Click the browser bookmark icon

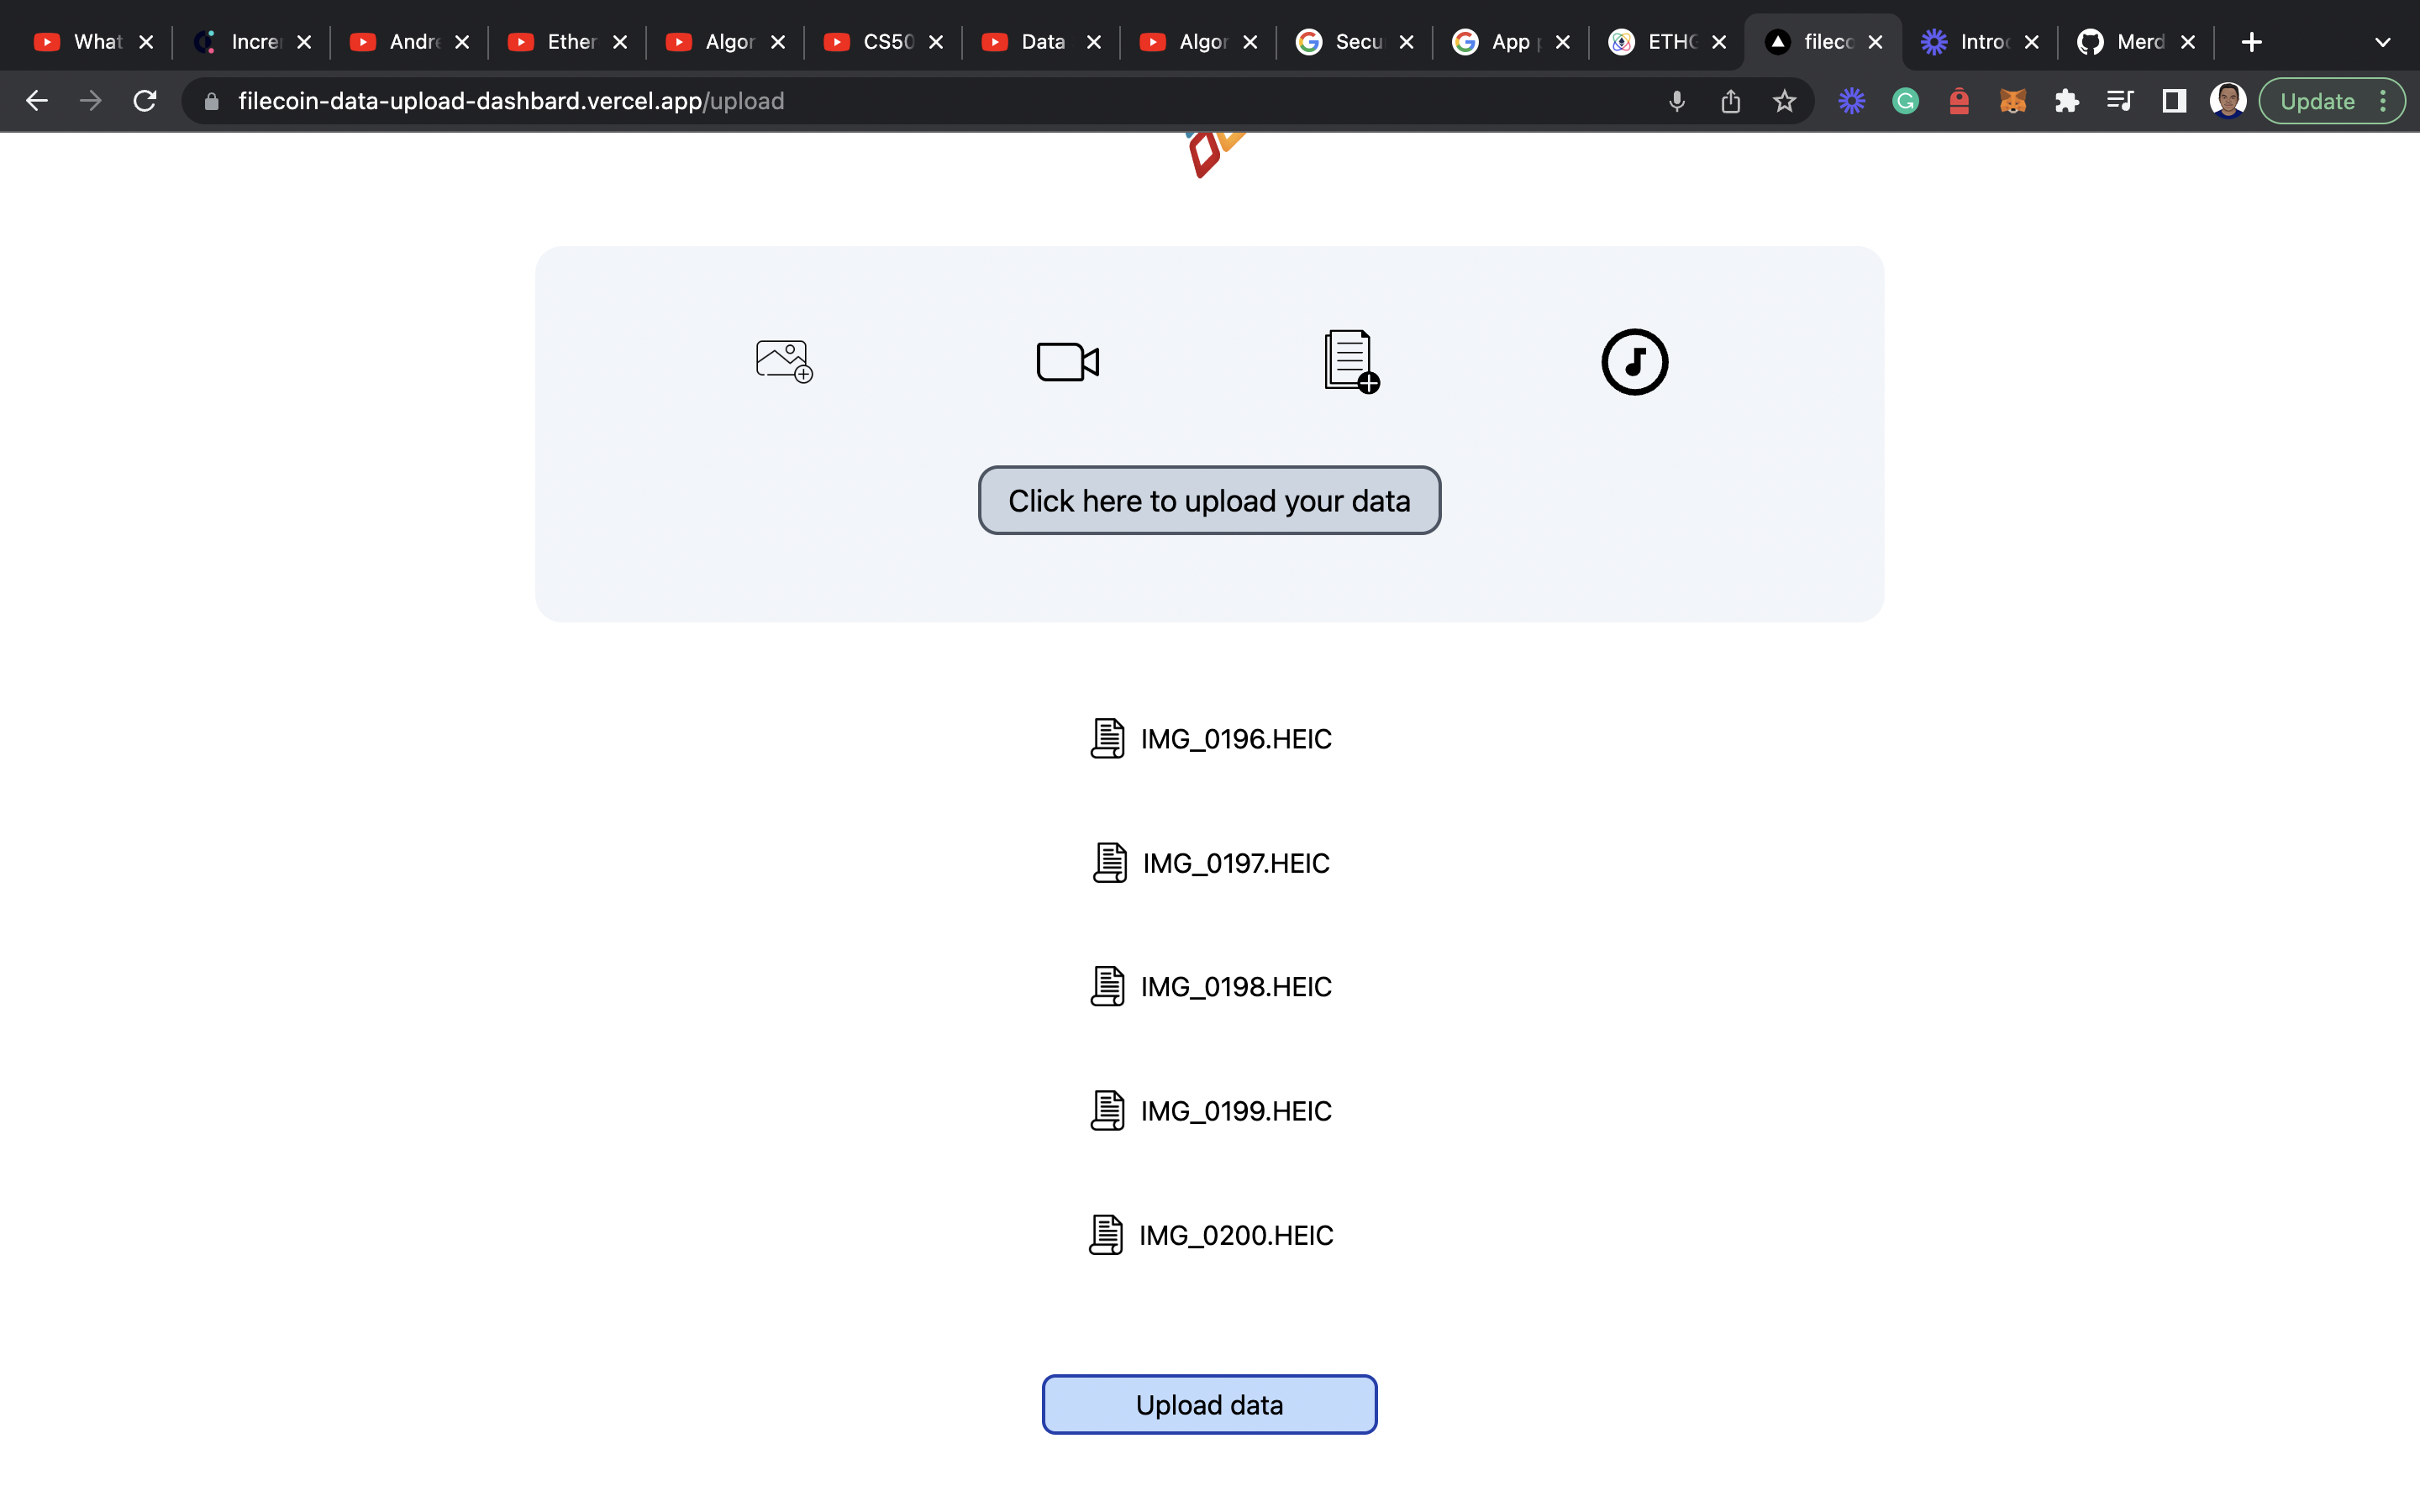[x=1784, y=101]
